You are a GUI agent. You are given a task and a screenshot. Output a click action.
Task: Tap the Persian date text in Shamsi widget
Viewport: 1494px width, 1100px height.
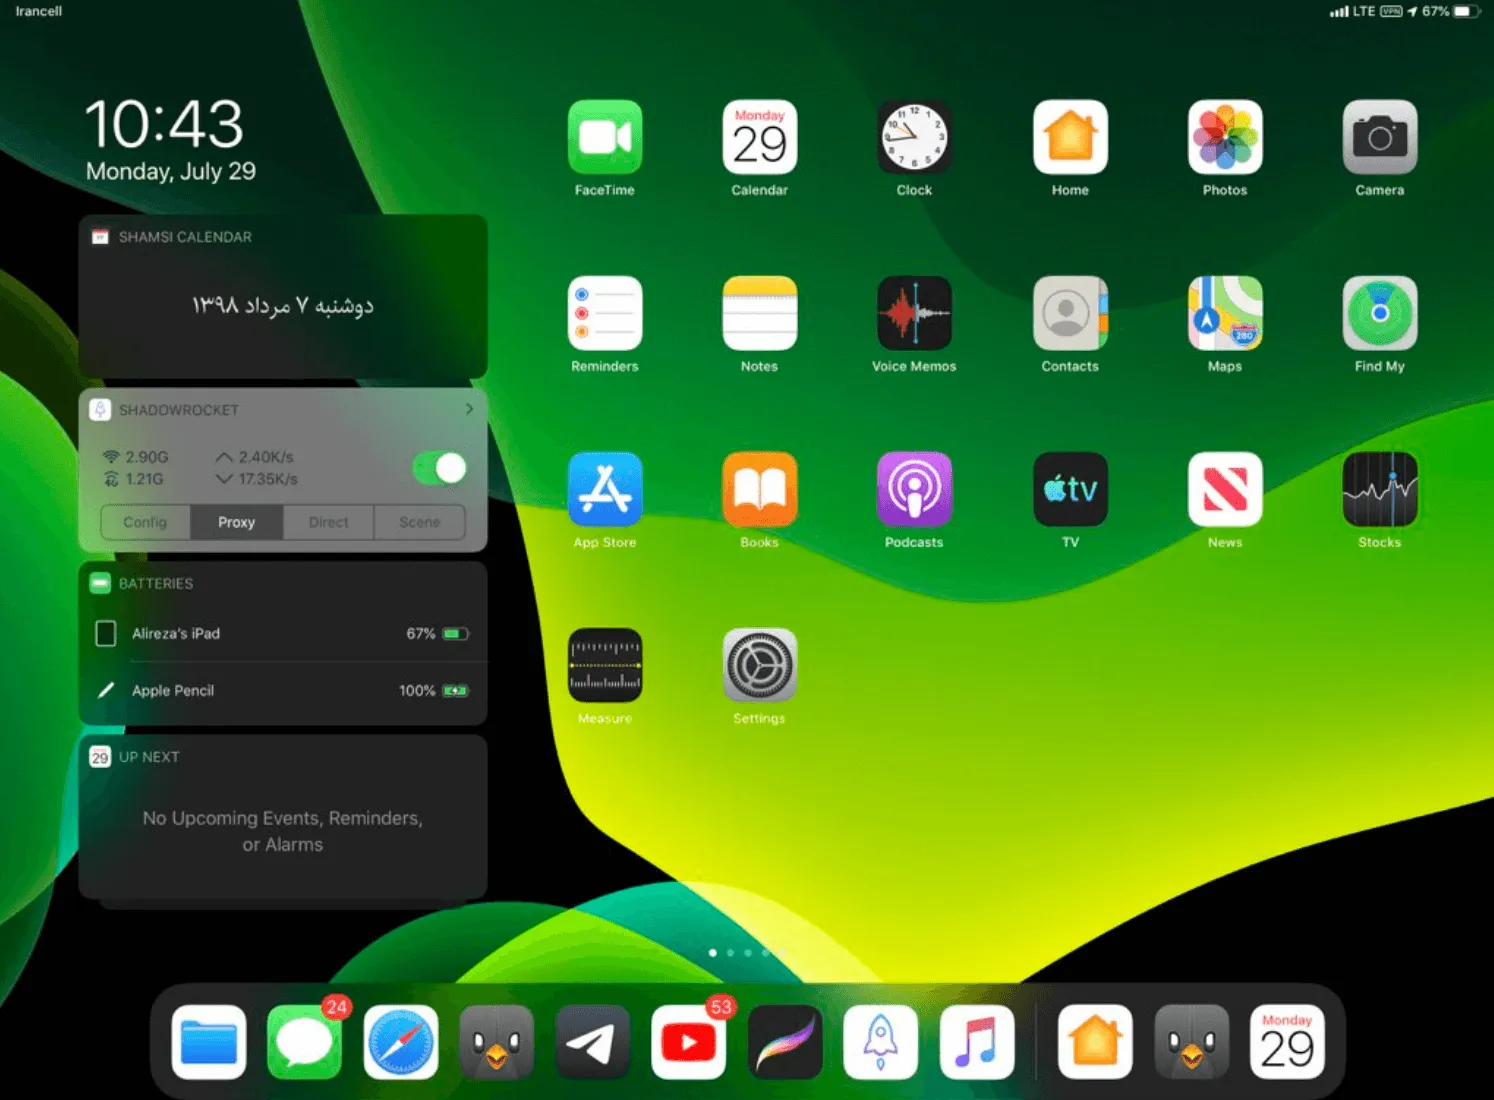pyautogui.click(x=283, y=305)
